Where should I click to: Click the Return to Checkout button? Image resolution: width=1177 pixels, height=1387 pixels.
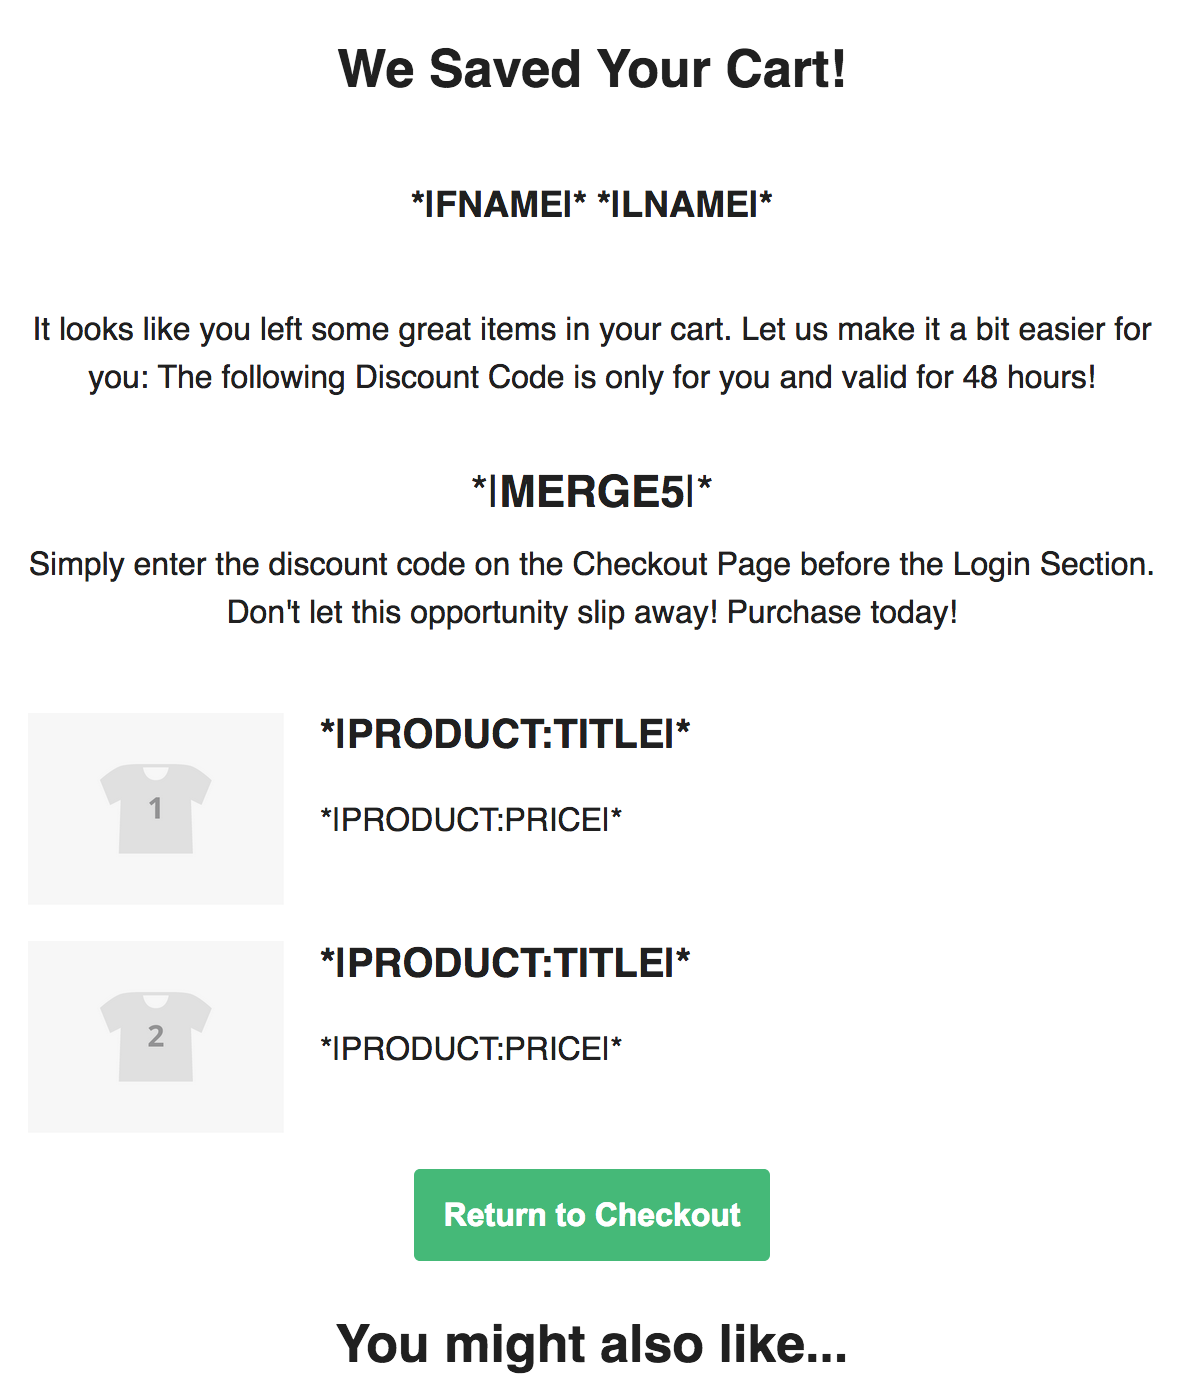[591, 1214]
